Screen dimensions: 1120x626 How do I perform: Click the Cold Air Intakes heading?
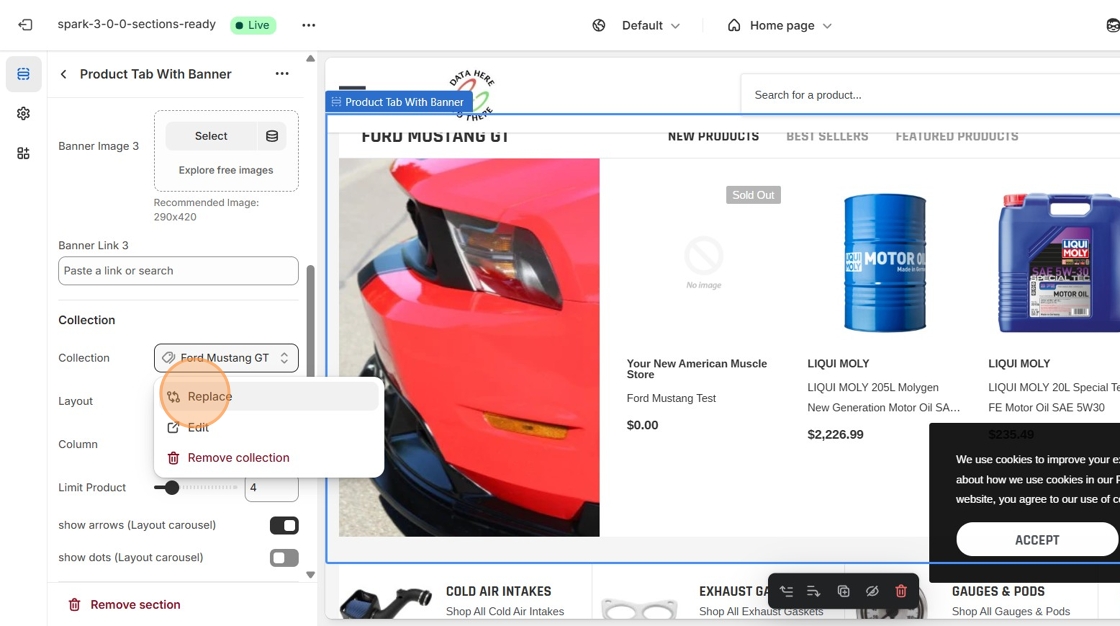(x=499, y=592)
